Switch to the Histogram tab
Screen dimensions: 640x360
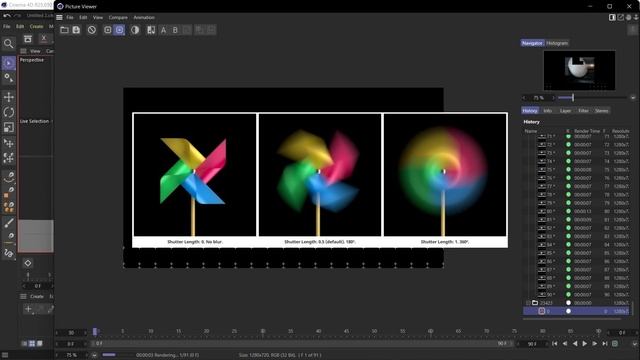coord(557,43)
